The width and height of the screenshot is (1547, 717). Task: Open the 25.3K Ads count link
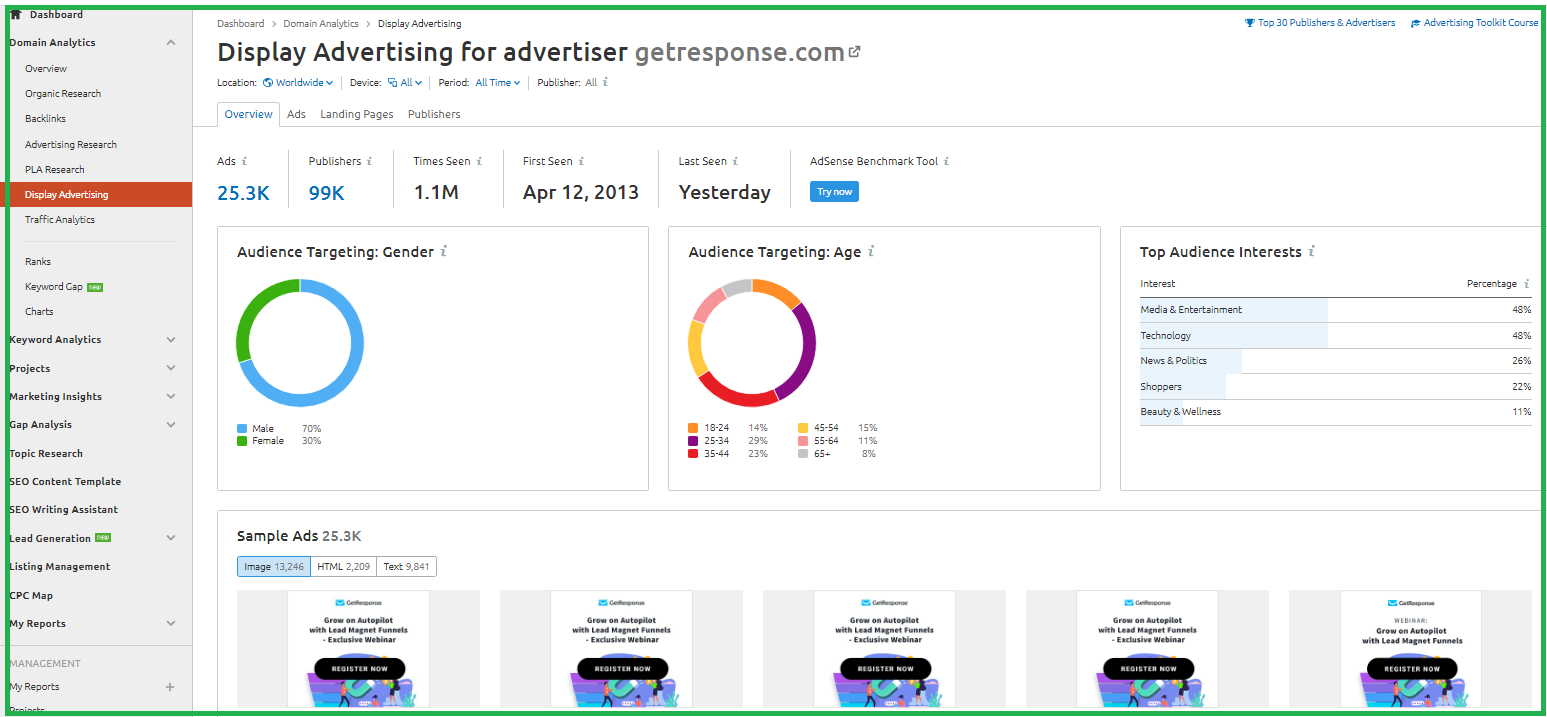tap(243, 193)
